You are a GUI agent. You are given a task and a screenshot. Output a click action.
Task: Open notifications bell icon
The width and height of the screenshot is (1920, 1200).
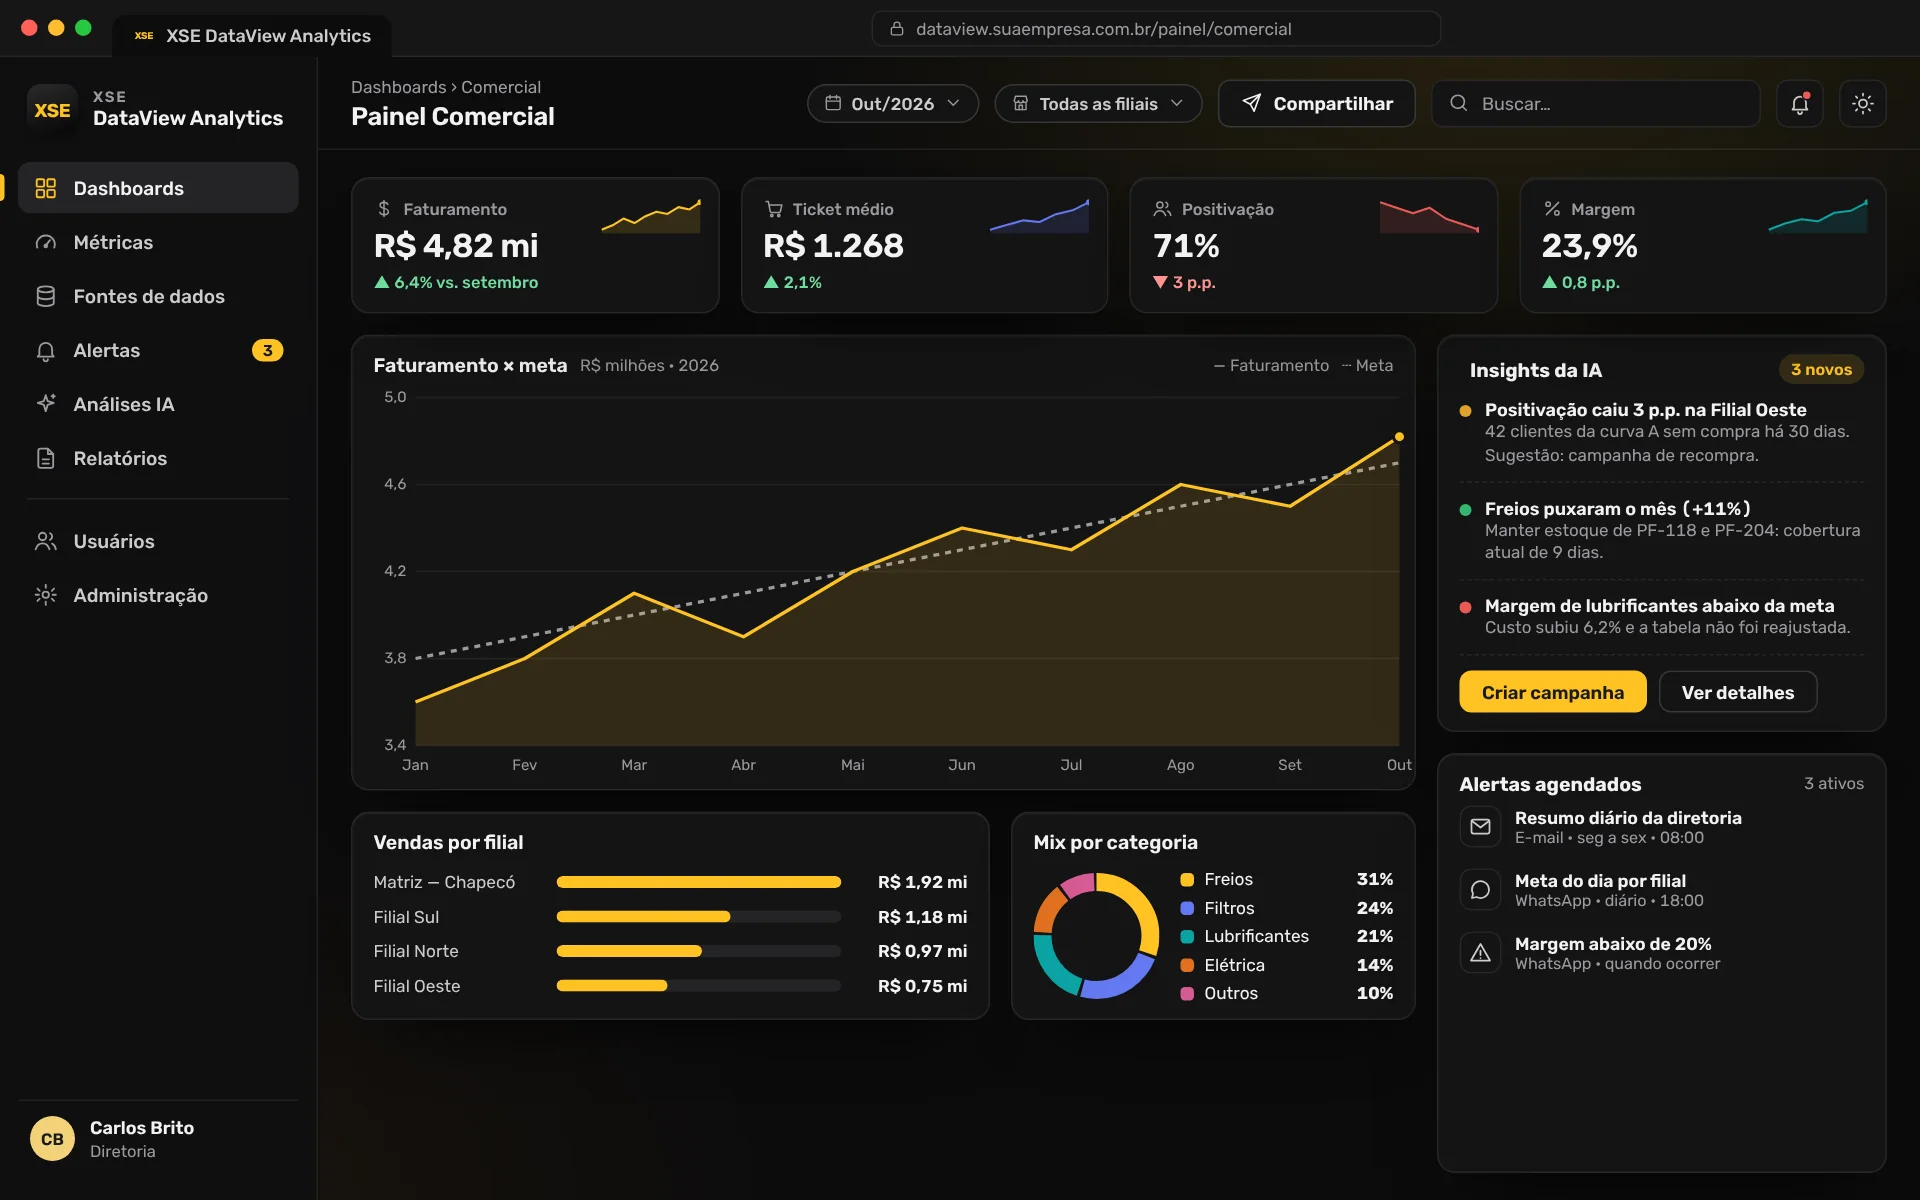1799,103
